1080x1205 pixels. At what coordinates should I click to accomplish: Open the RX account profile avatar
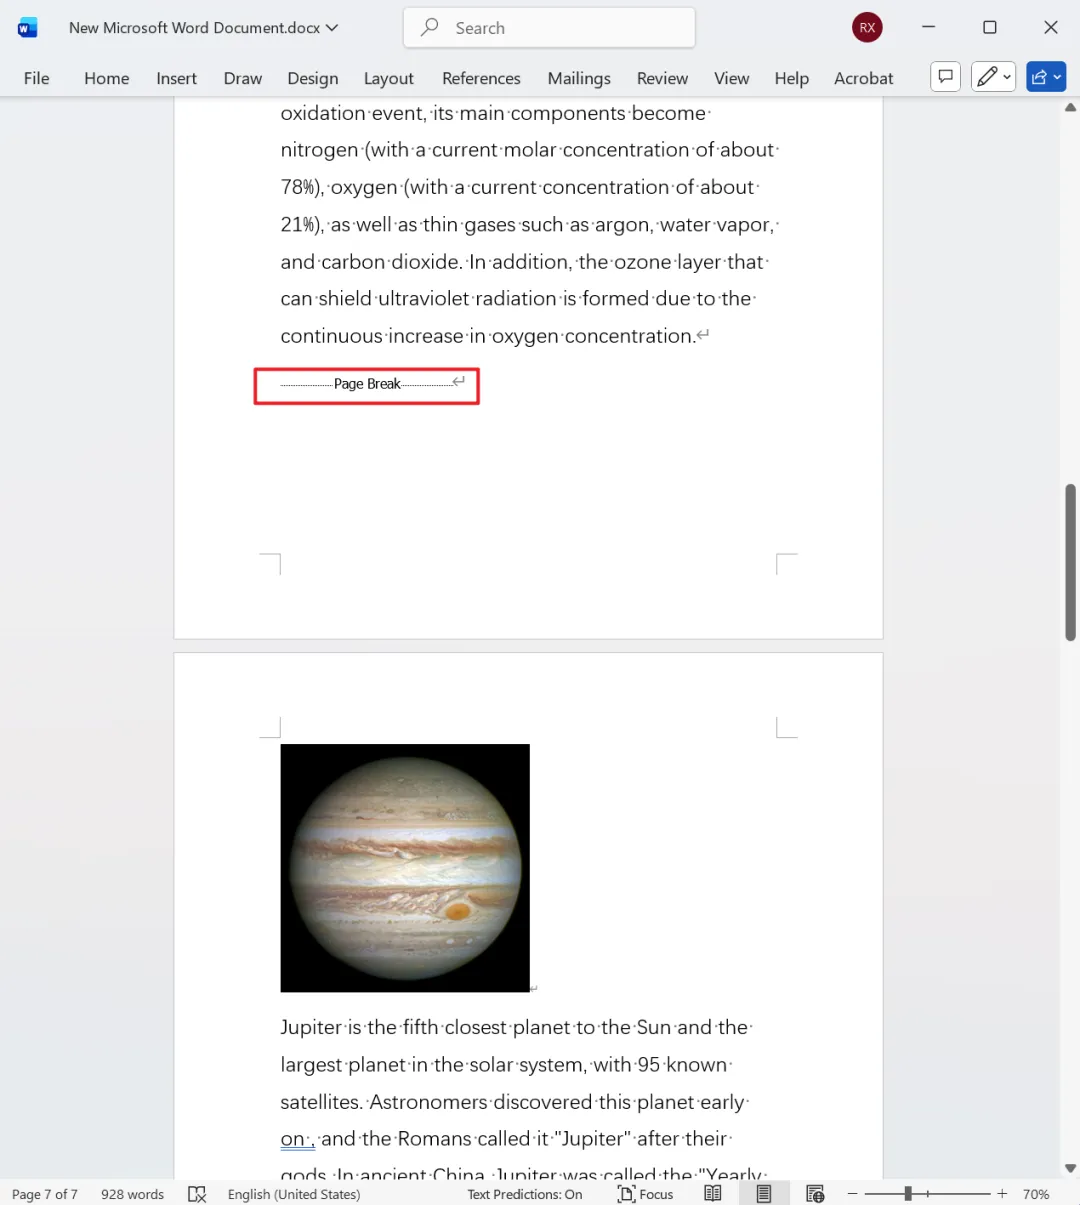tap(867, 28)
